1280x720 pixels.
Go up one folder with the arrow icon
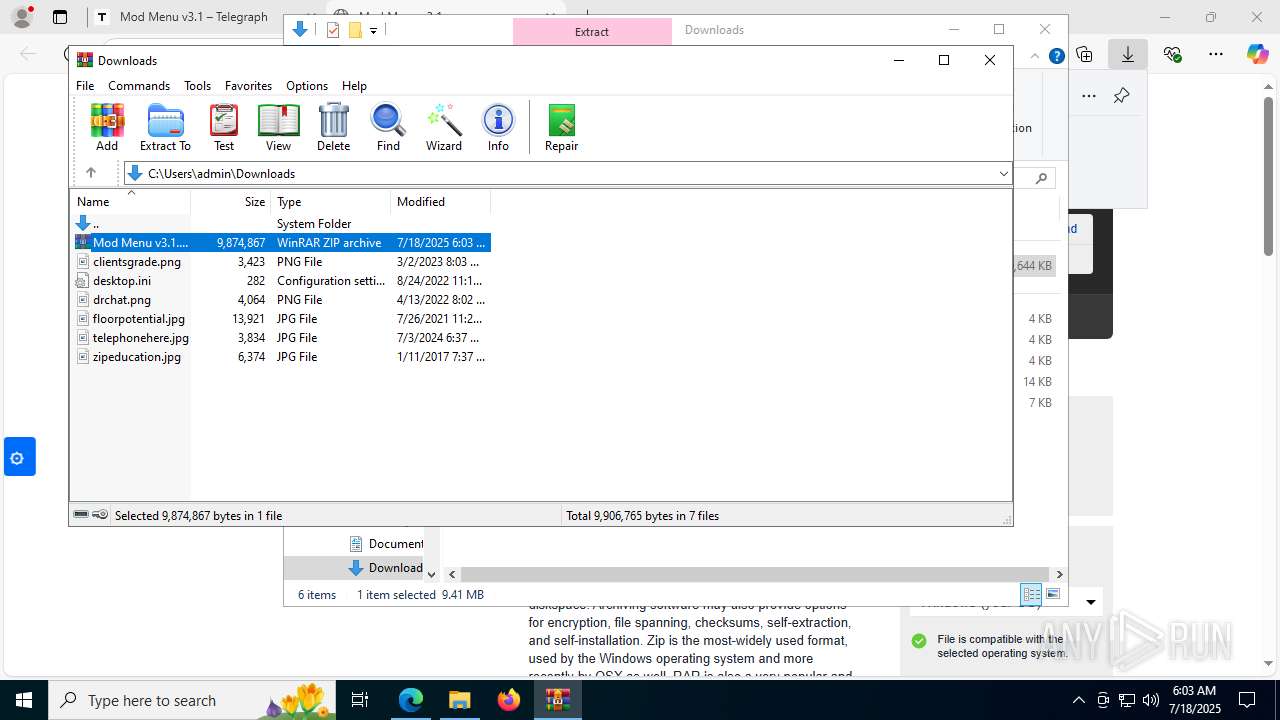tap(91, 173)
